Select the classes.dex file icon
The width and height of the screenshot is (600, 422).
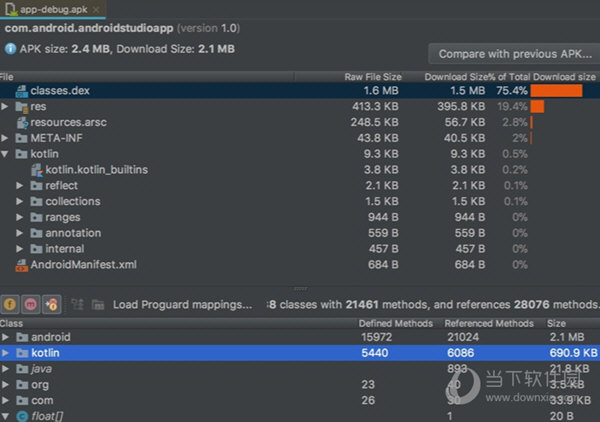click(21, 91)
